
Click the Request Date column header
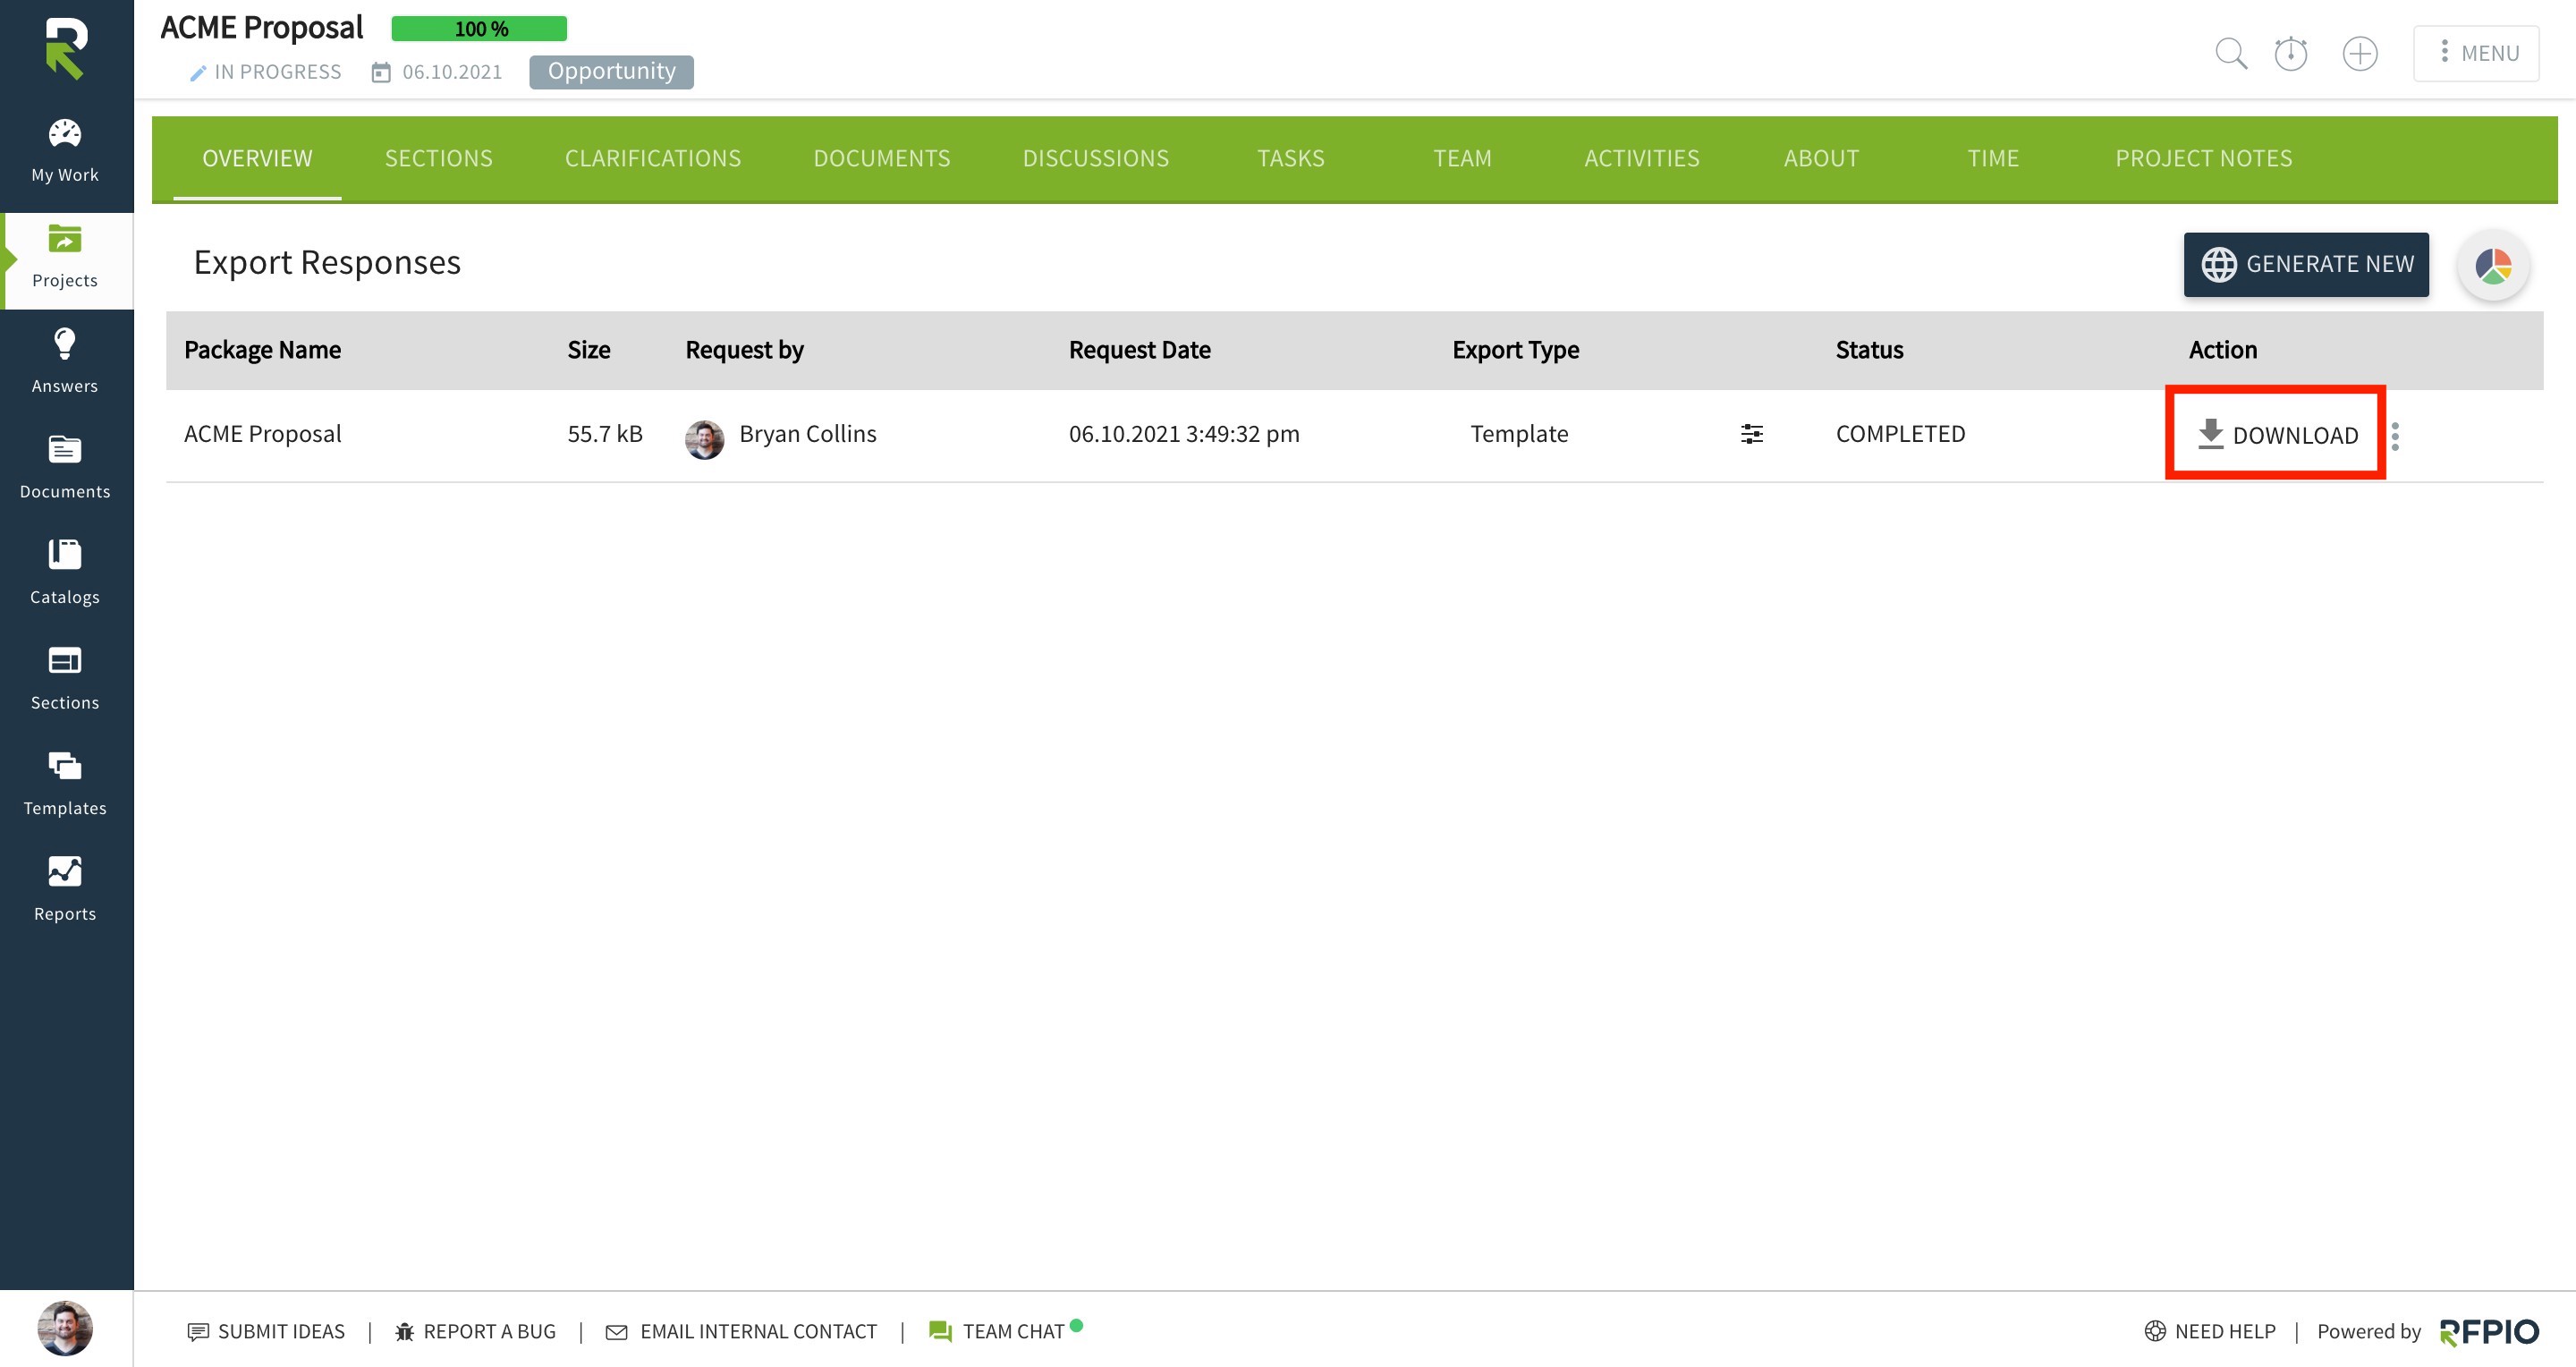click(1139, 349)
